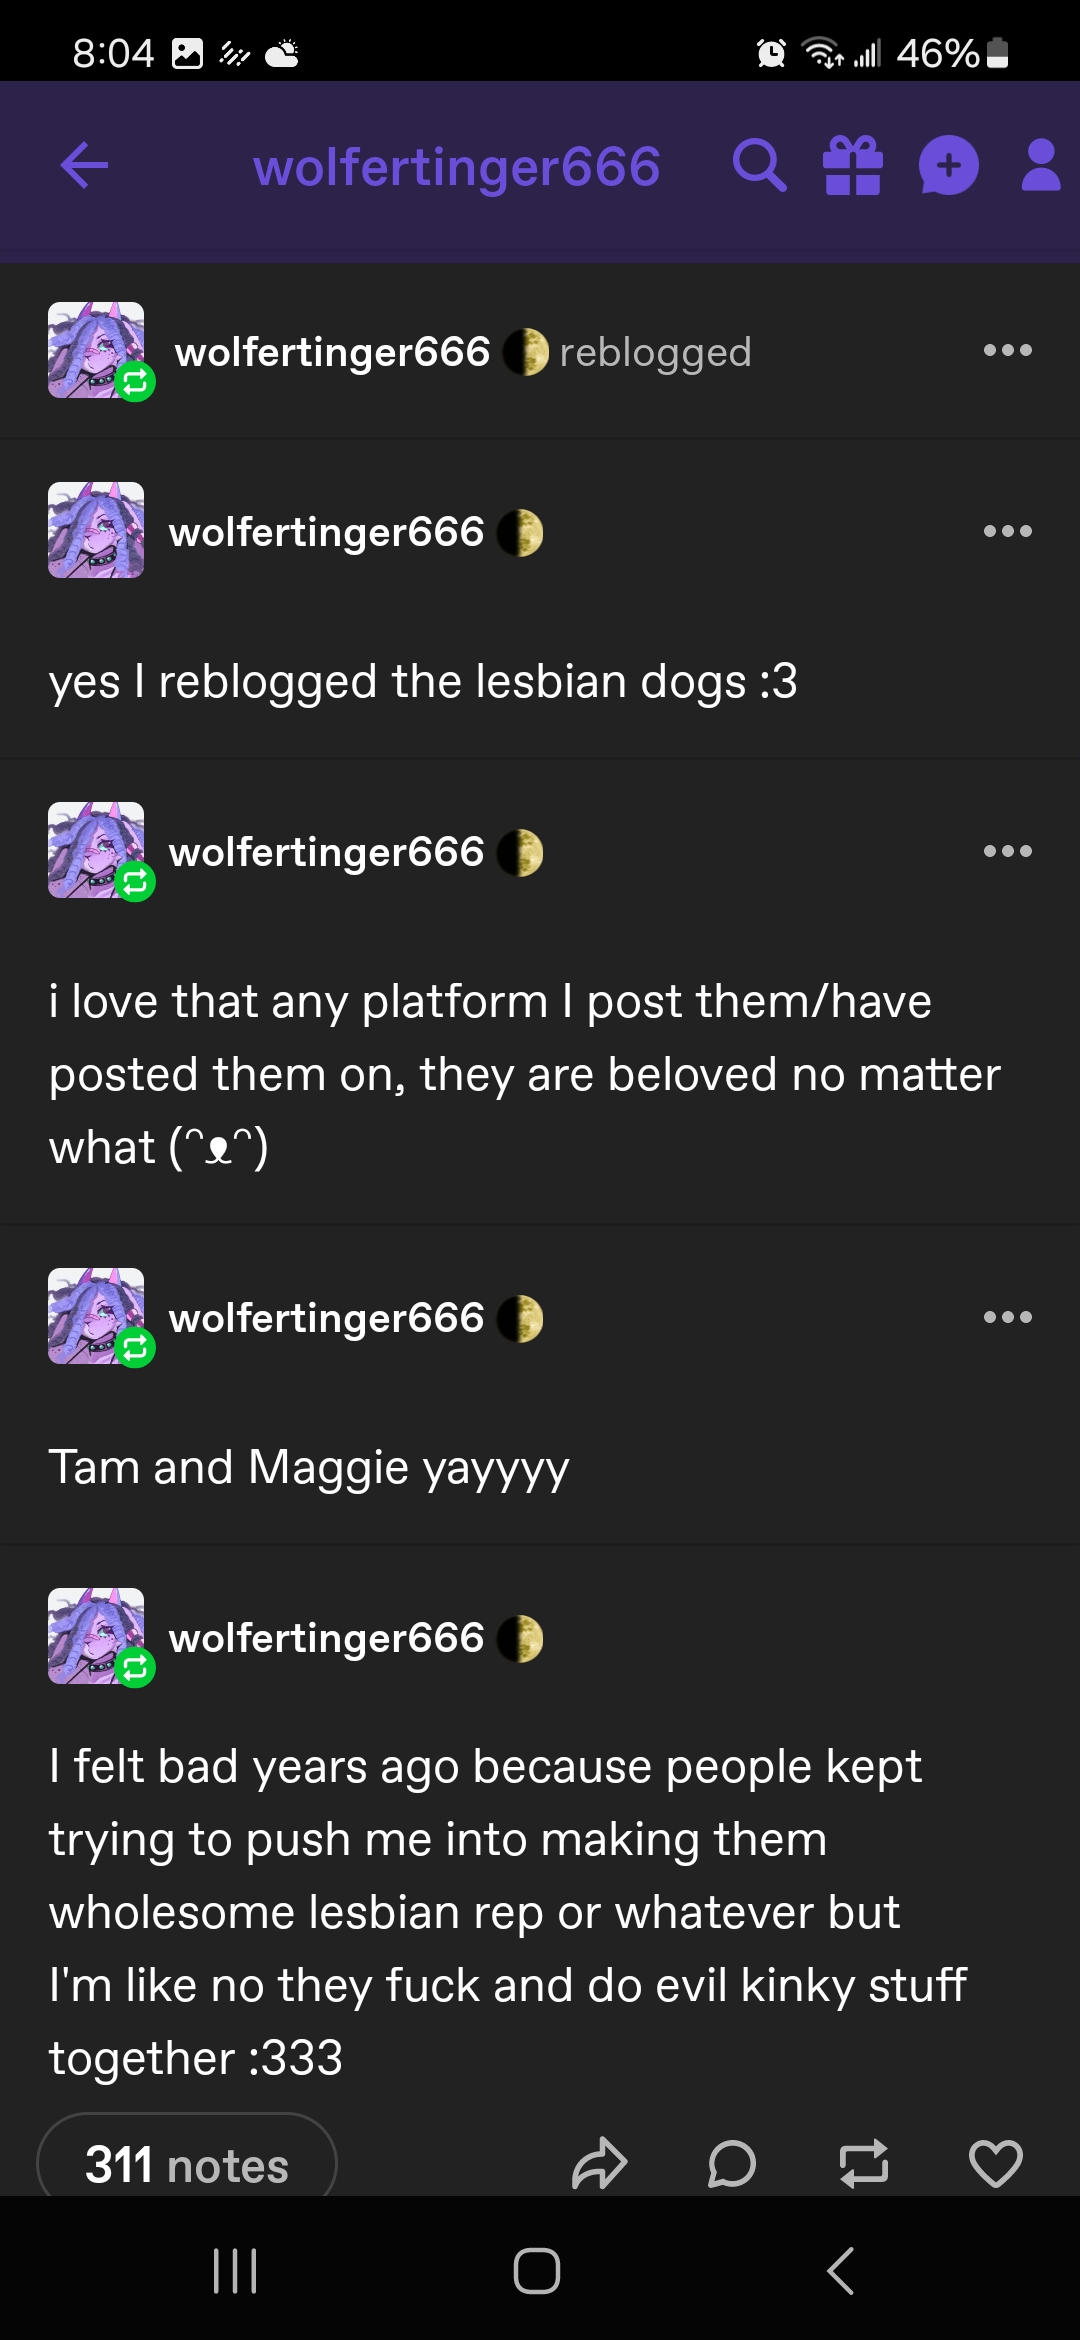
Task: Tap avatar beside Tam and Maggie post
Action: point(97,1316)
